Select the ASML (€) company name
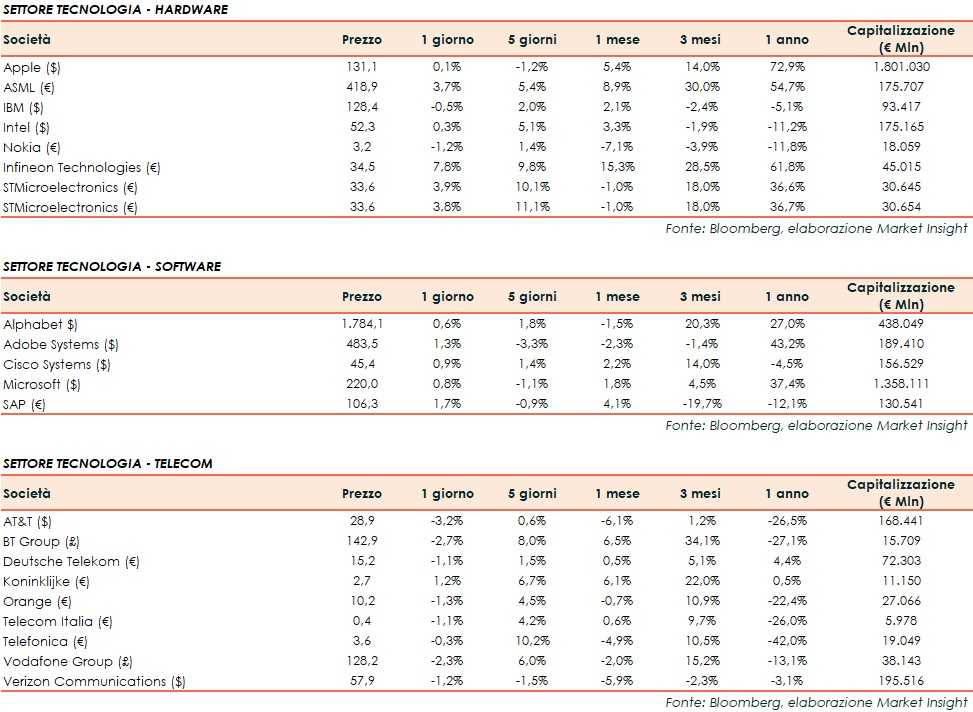Image resolution: width=973 pixels, height=712 pixels. click(31, 87)
